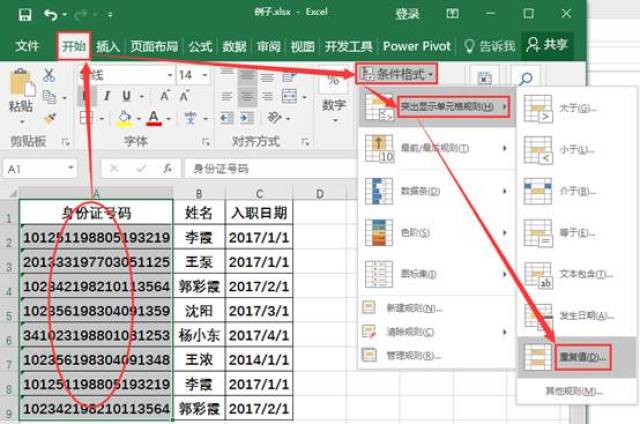Toggle center horizontal alignment
This screenshot has height=424, width=640.
247,97
